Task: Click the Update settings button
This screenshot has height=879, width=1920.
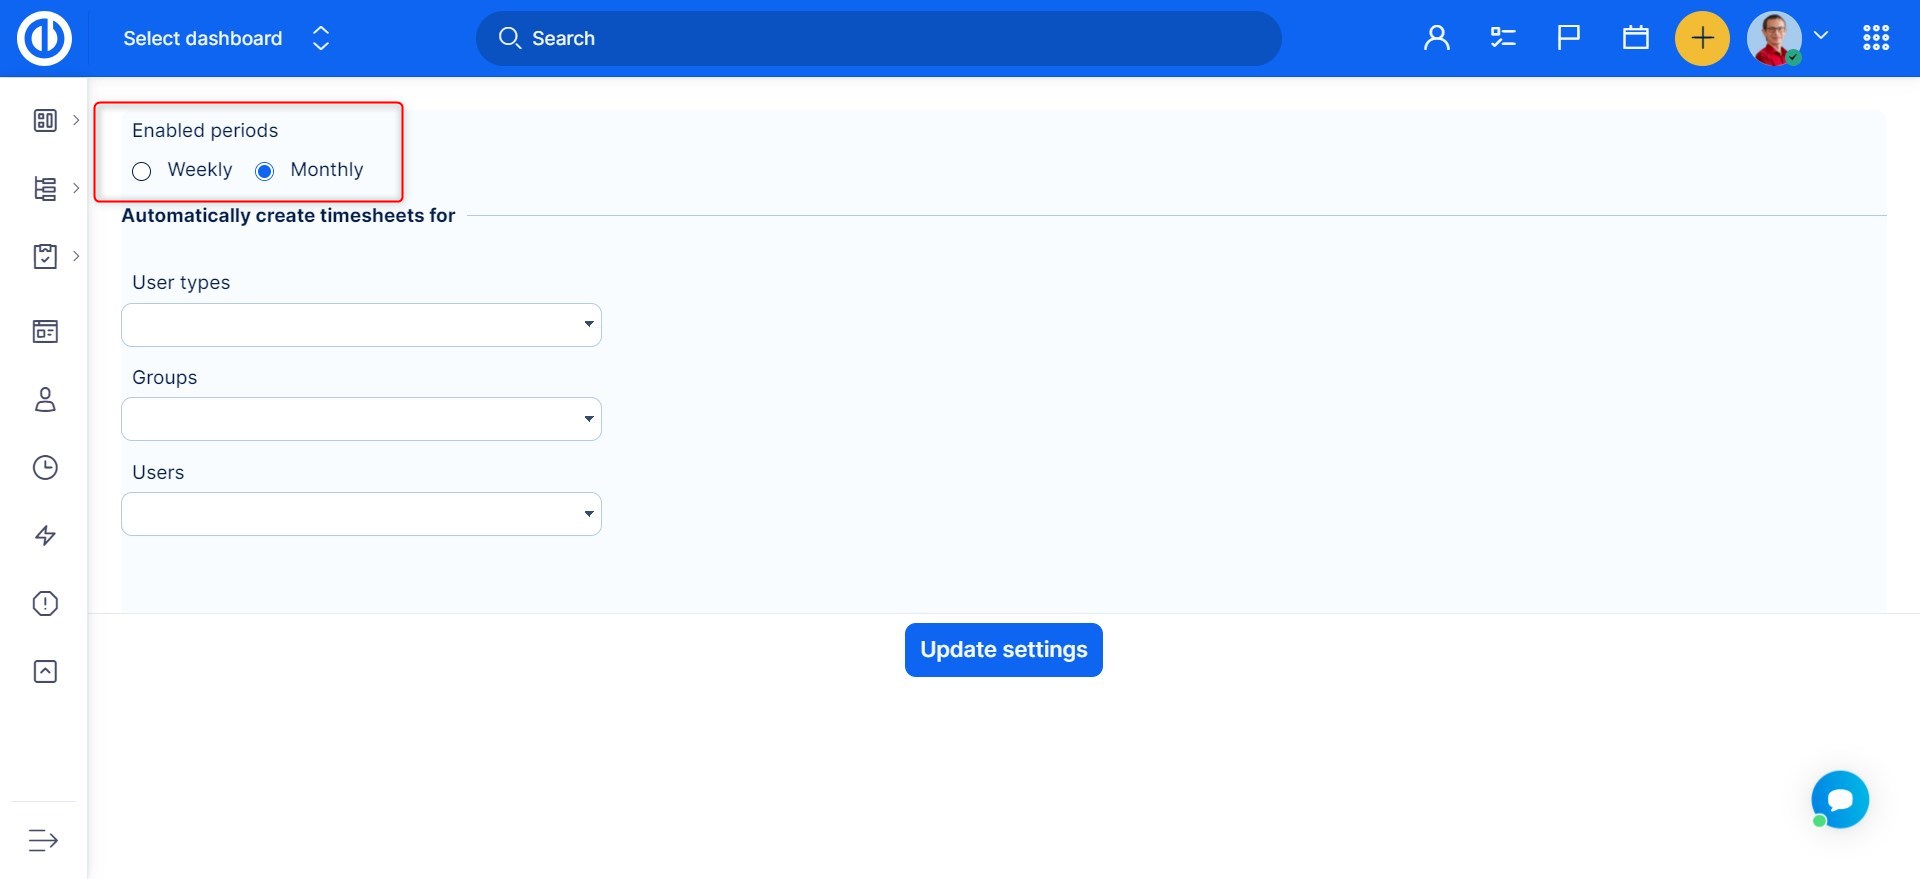Action: (x=1003, y=650)
